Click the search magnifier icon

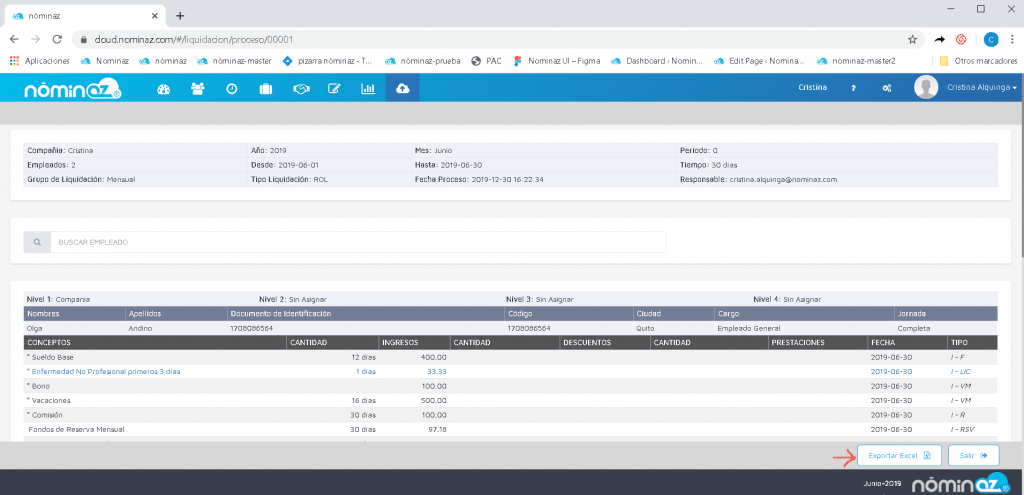click(x=37, y=242)
